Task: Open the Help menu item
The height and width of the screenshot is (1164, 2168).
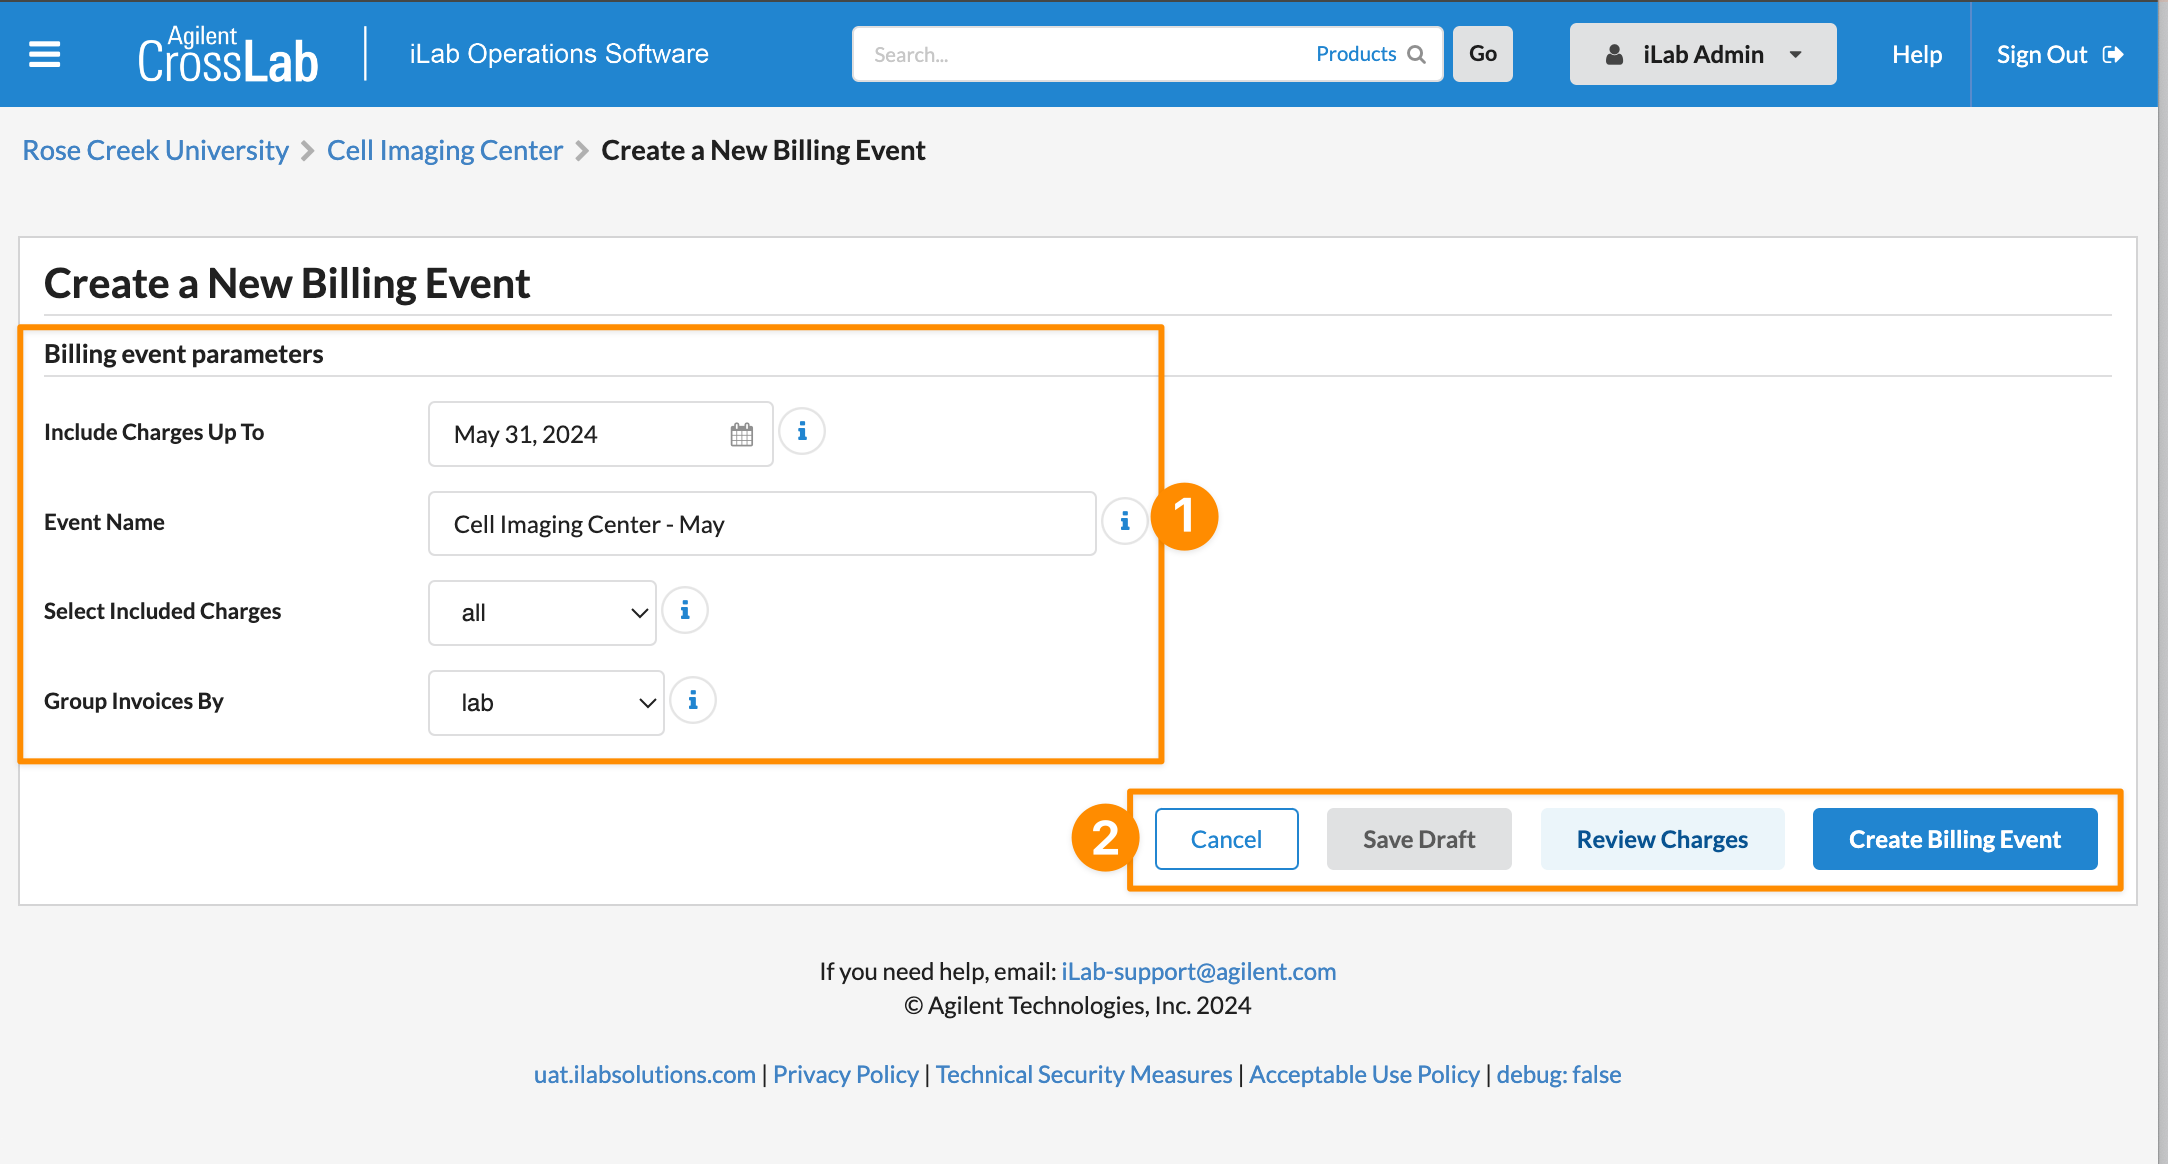Action: [x=1916, y=54]
